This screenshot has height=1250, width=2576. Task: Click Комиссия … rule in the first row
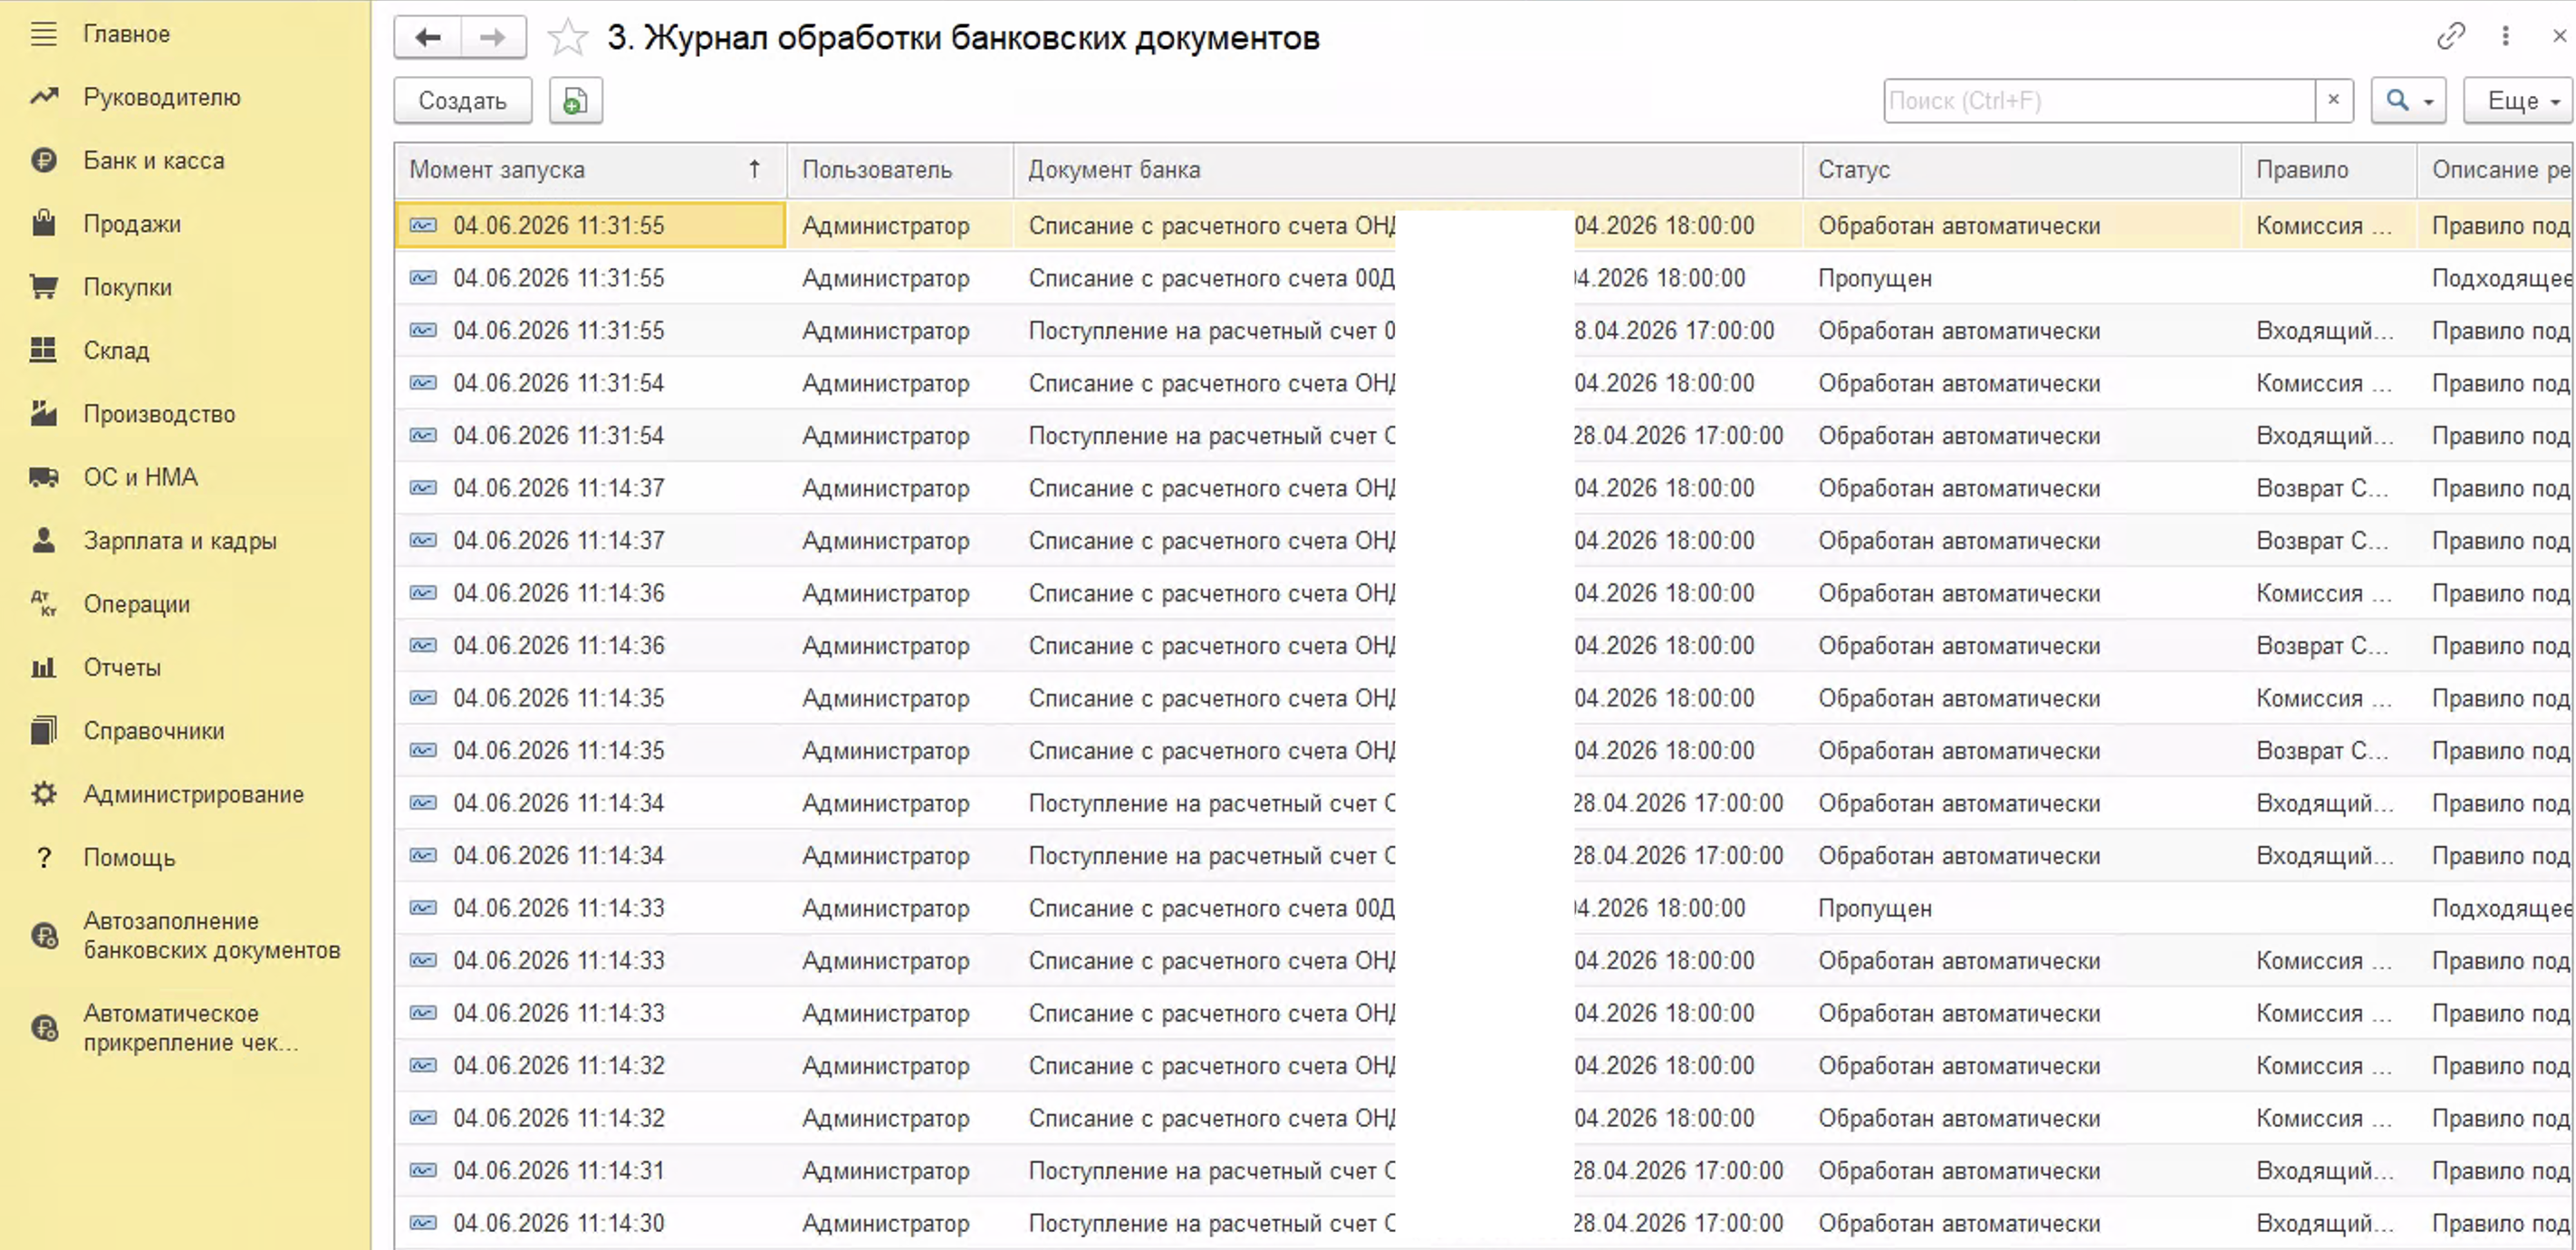coord(2324,226)
